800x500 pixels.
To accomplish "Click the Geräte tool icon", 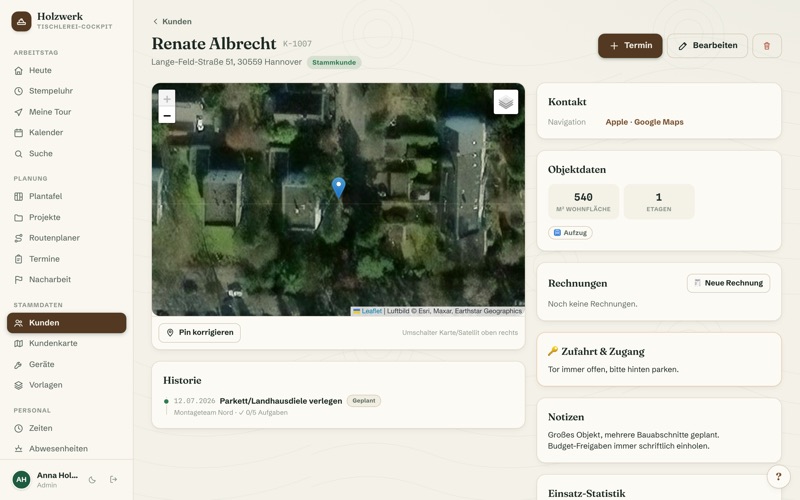I will coord(18,364).
